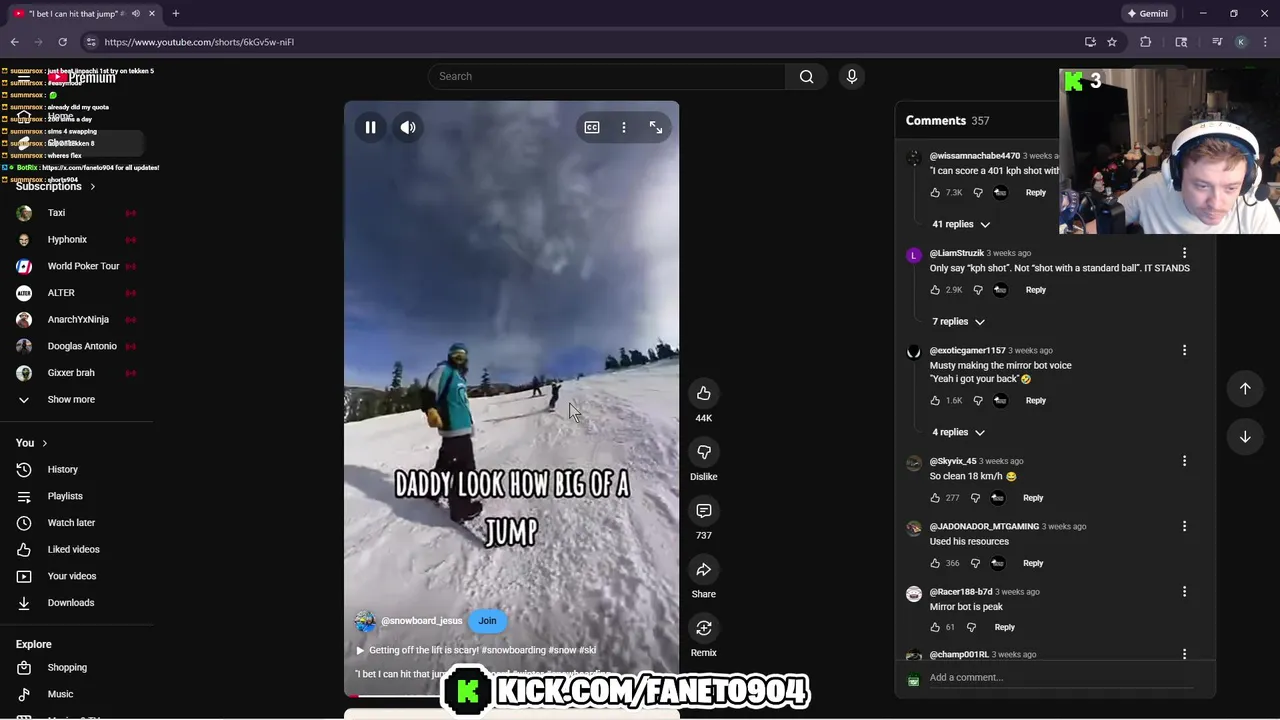Image resolution: width=1280 pixels, height=720 pixels.
Task: Open the comments icon showing 737
Action: pos(704,511)
